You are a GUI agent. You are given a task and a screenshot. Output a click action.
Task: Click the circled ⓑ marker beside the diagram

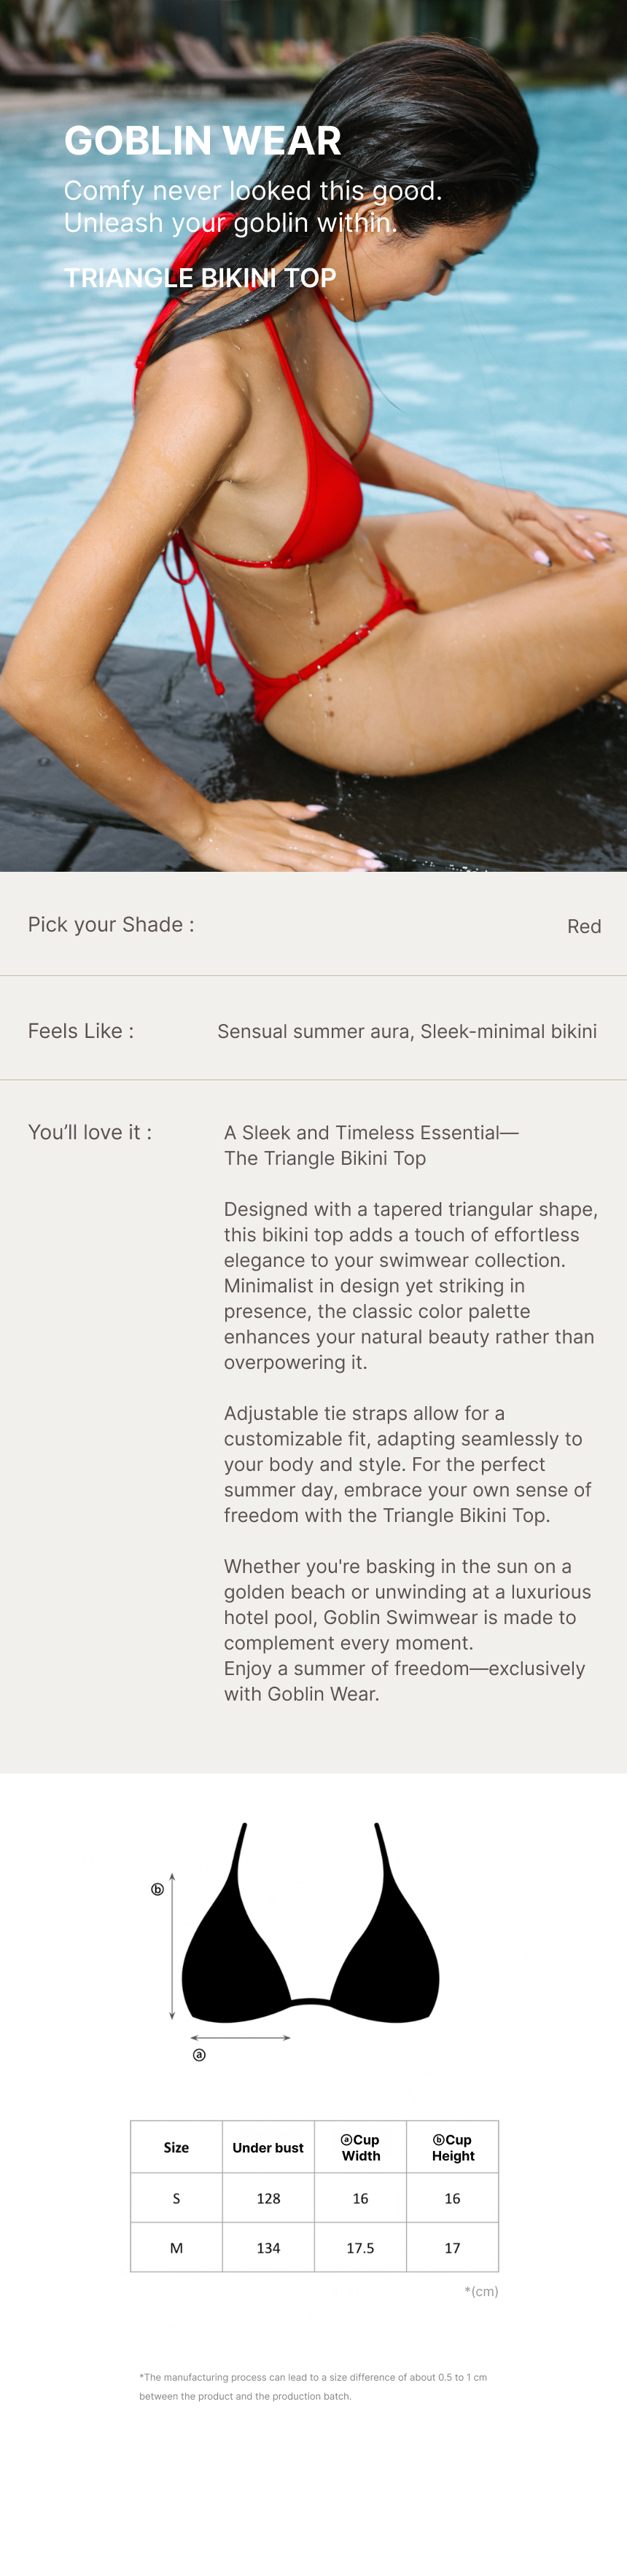click(157, 1889)
